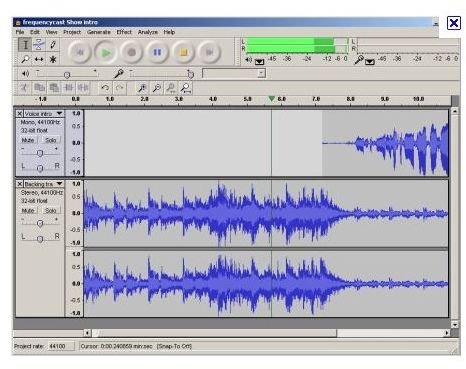
Task: Click the vertical scrollbar up arrow
Action: 455,111
